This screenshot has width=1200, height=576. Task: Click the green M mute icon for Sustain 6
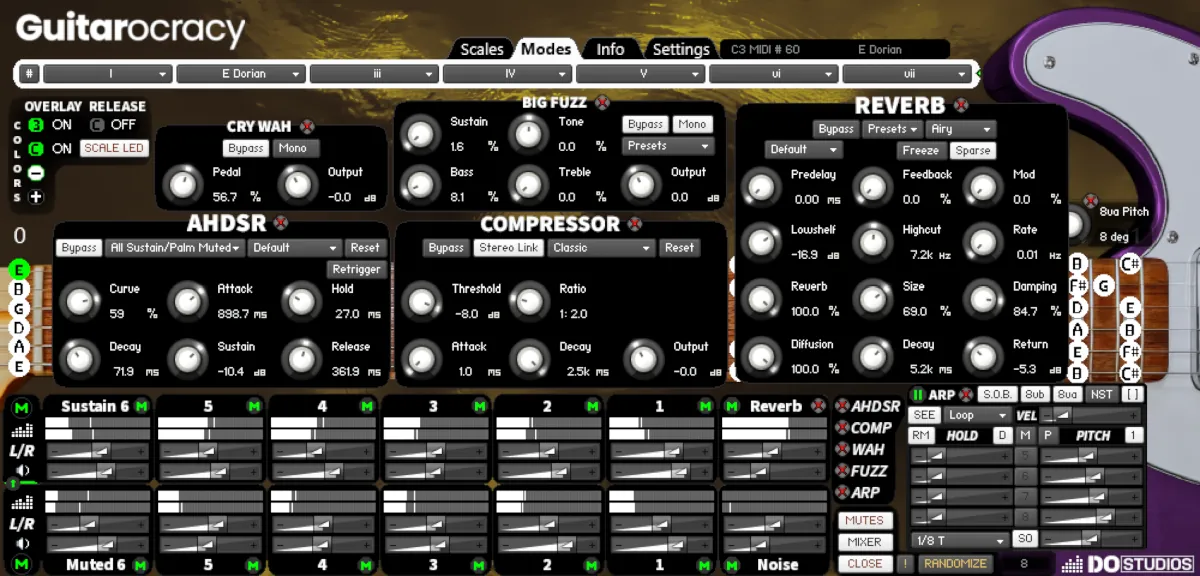coord(141,406)
